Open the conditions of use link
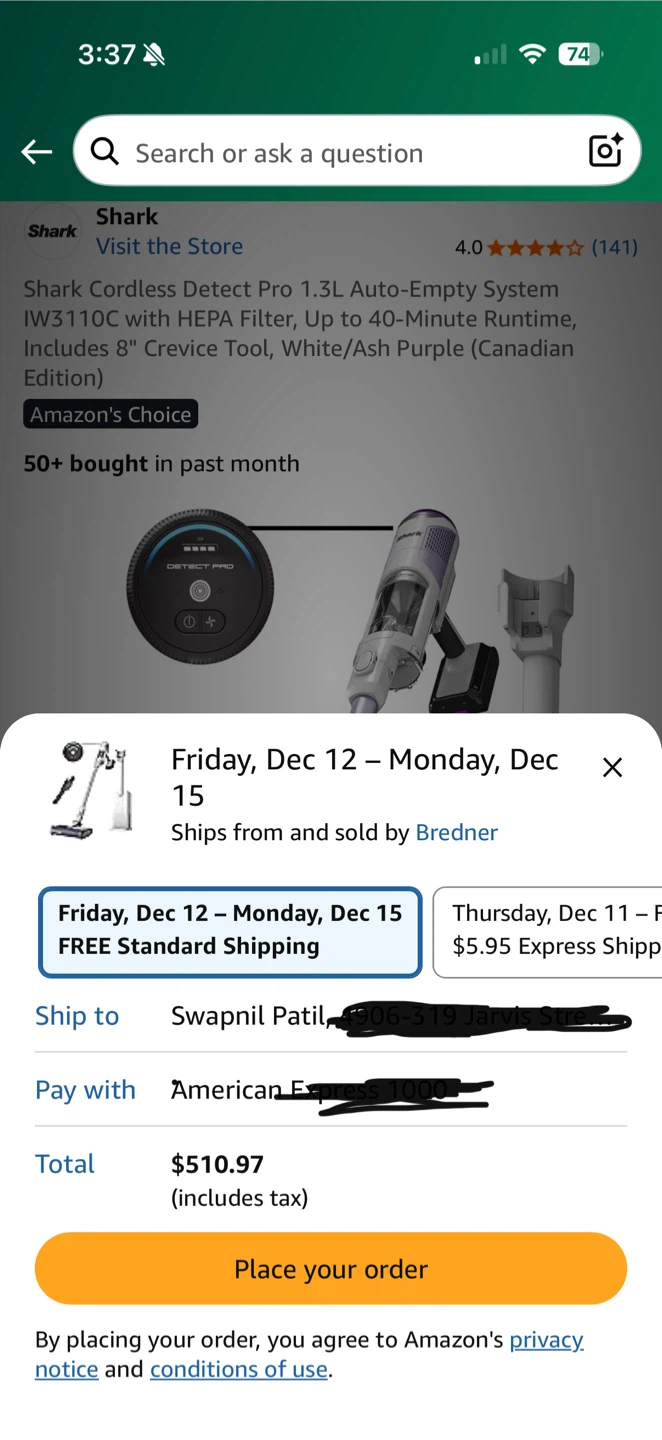The width and height of the screenshot is (662, 1440). click(x=239, y=1369)
